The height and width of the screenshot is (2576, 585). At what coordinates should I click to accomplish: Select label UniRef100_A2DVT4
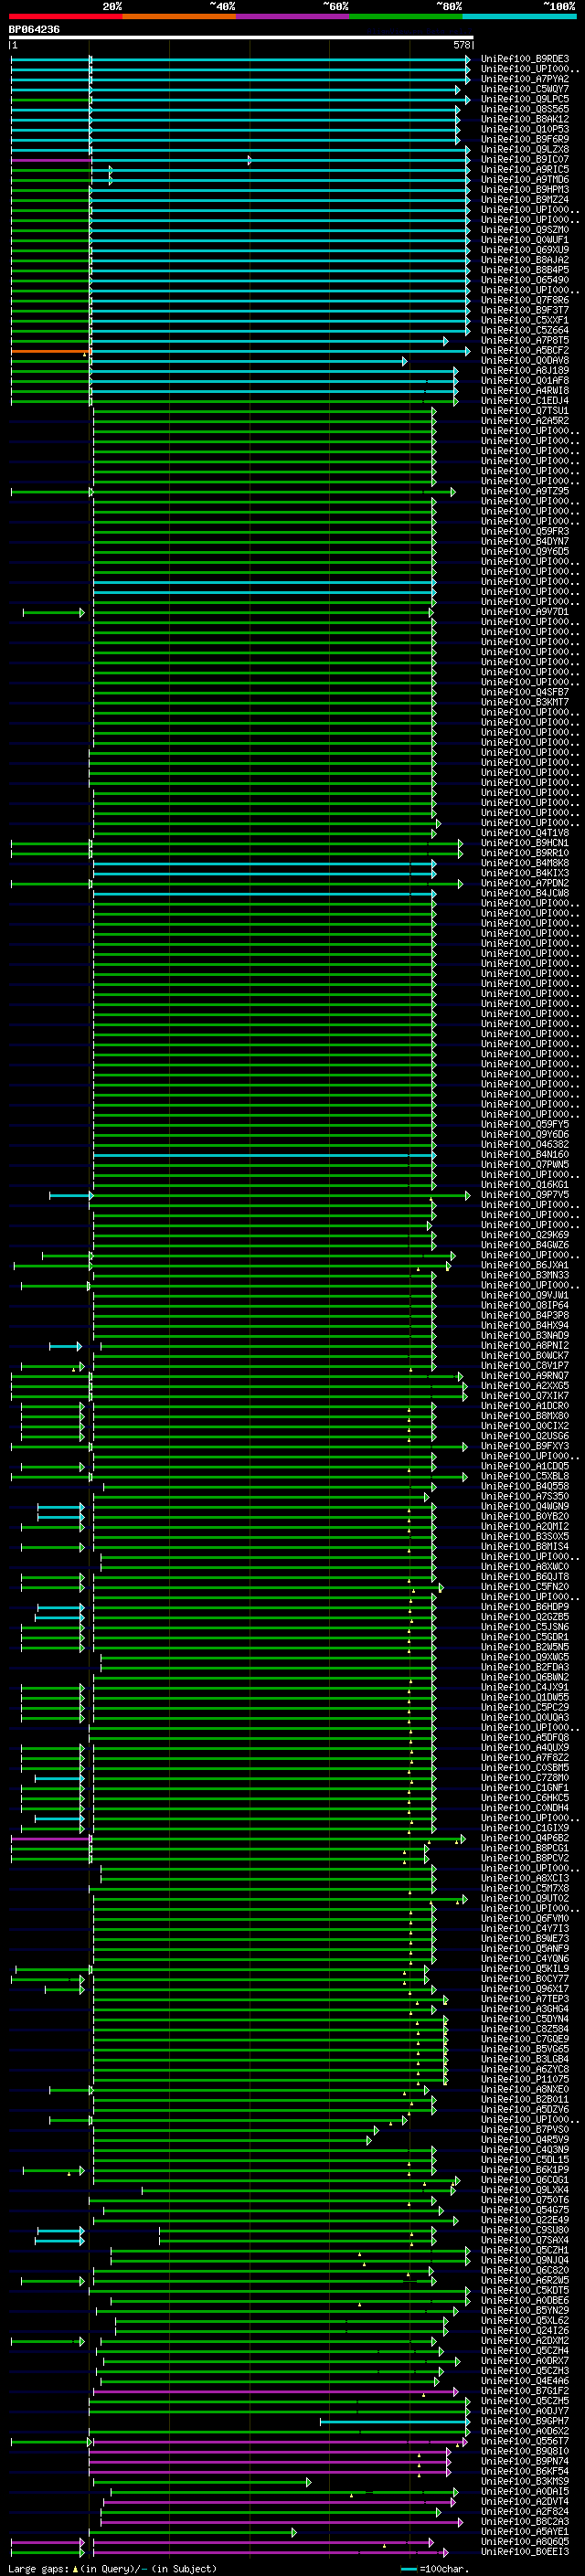525,2502
